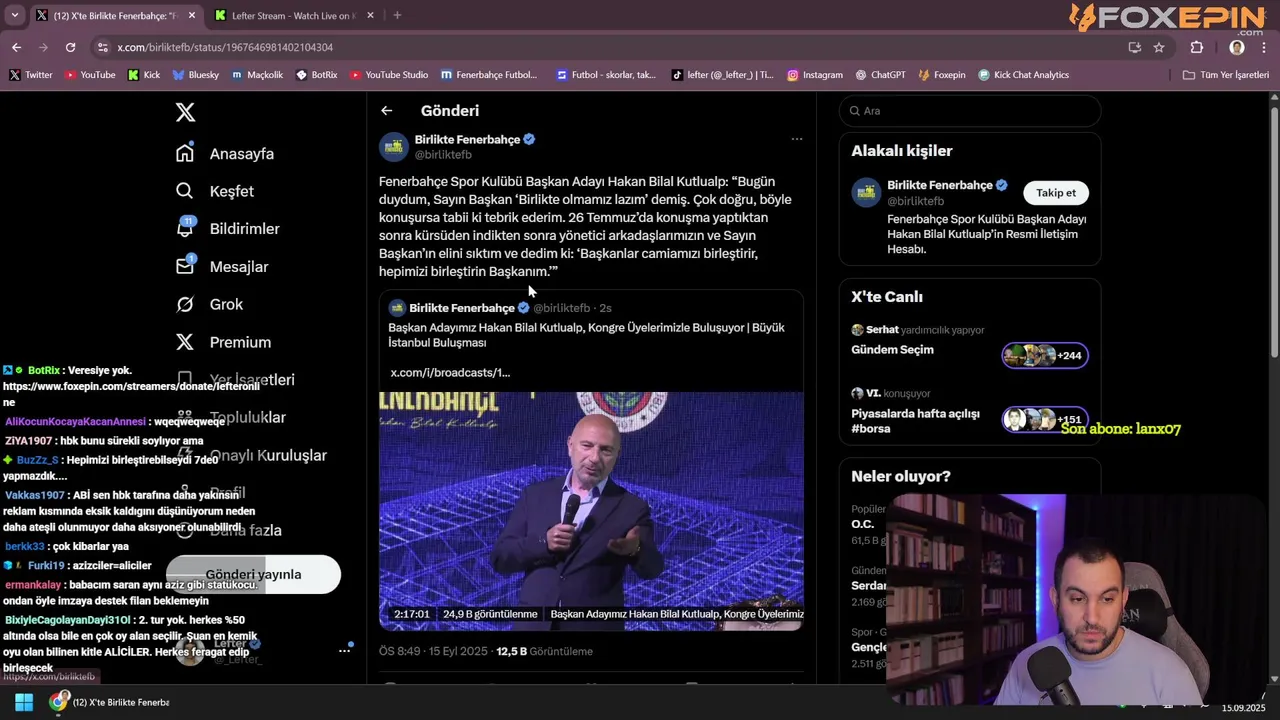Click the Gönderi yayınla button

(x=253, y=574)
